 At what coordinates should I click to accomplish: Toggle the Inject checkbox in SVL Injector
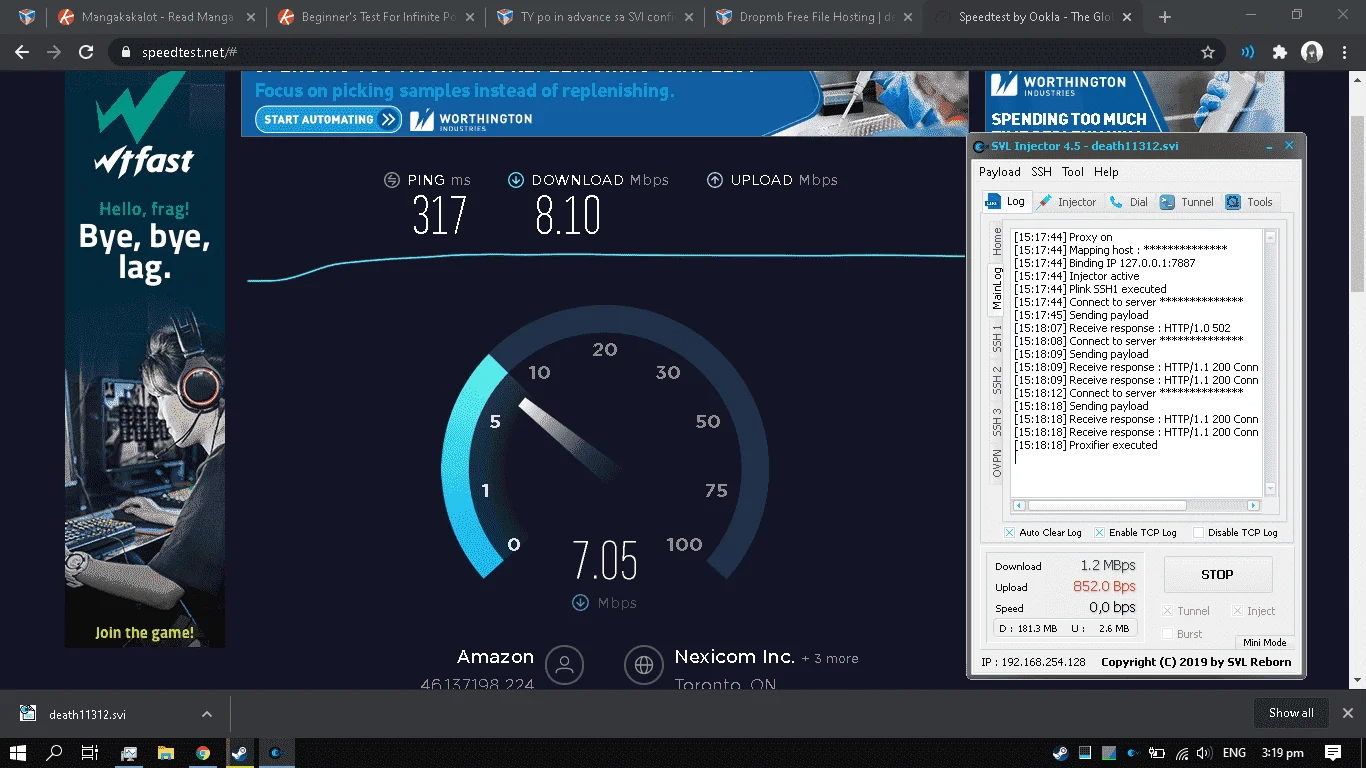(1238, 611)
